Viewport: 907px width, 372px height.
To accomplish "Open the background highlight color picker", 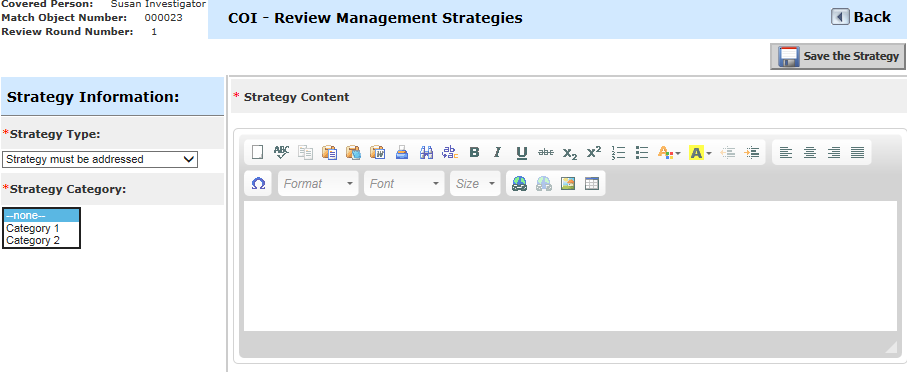I will [x=700, y=152].
